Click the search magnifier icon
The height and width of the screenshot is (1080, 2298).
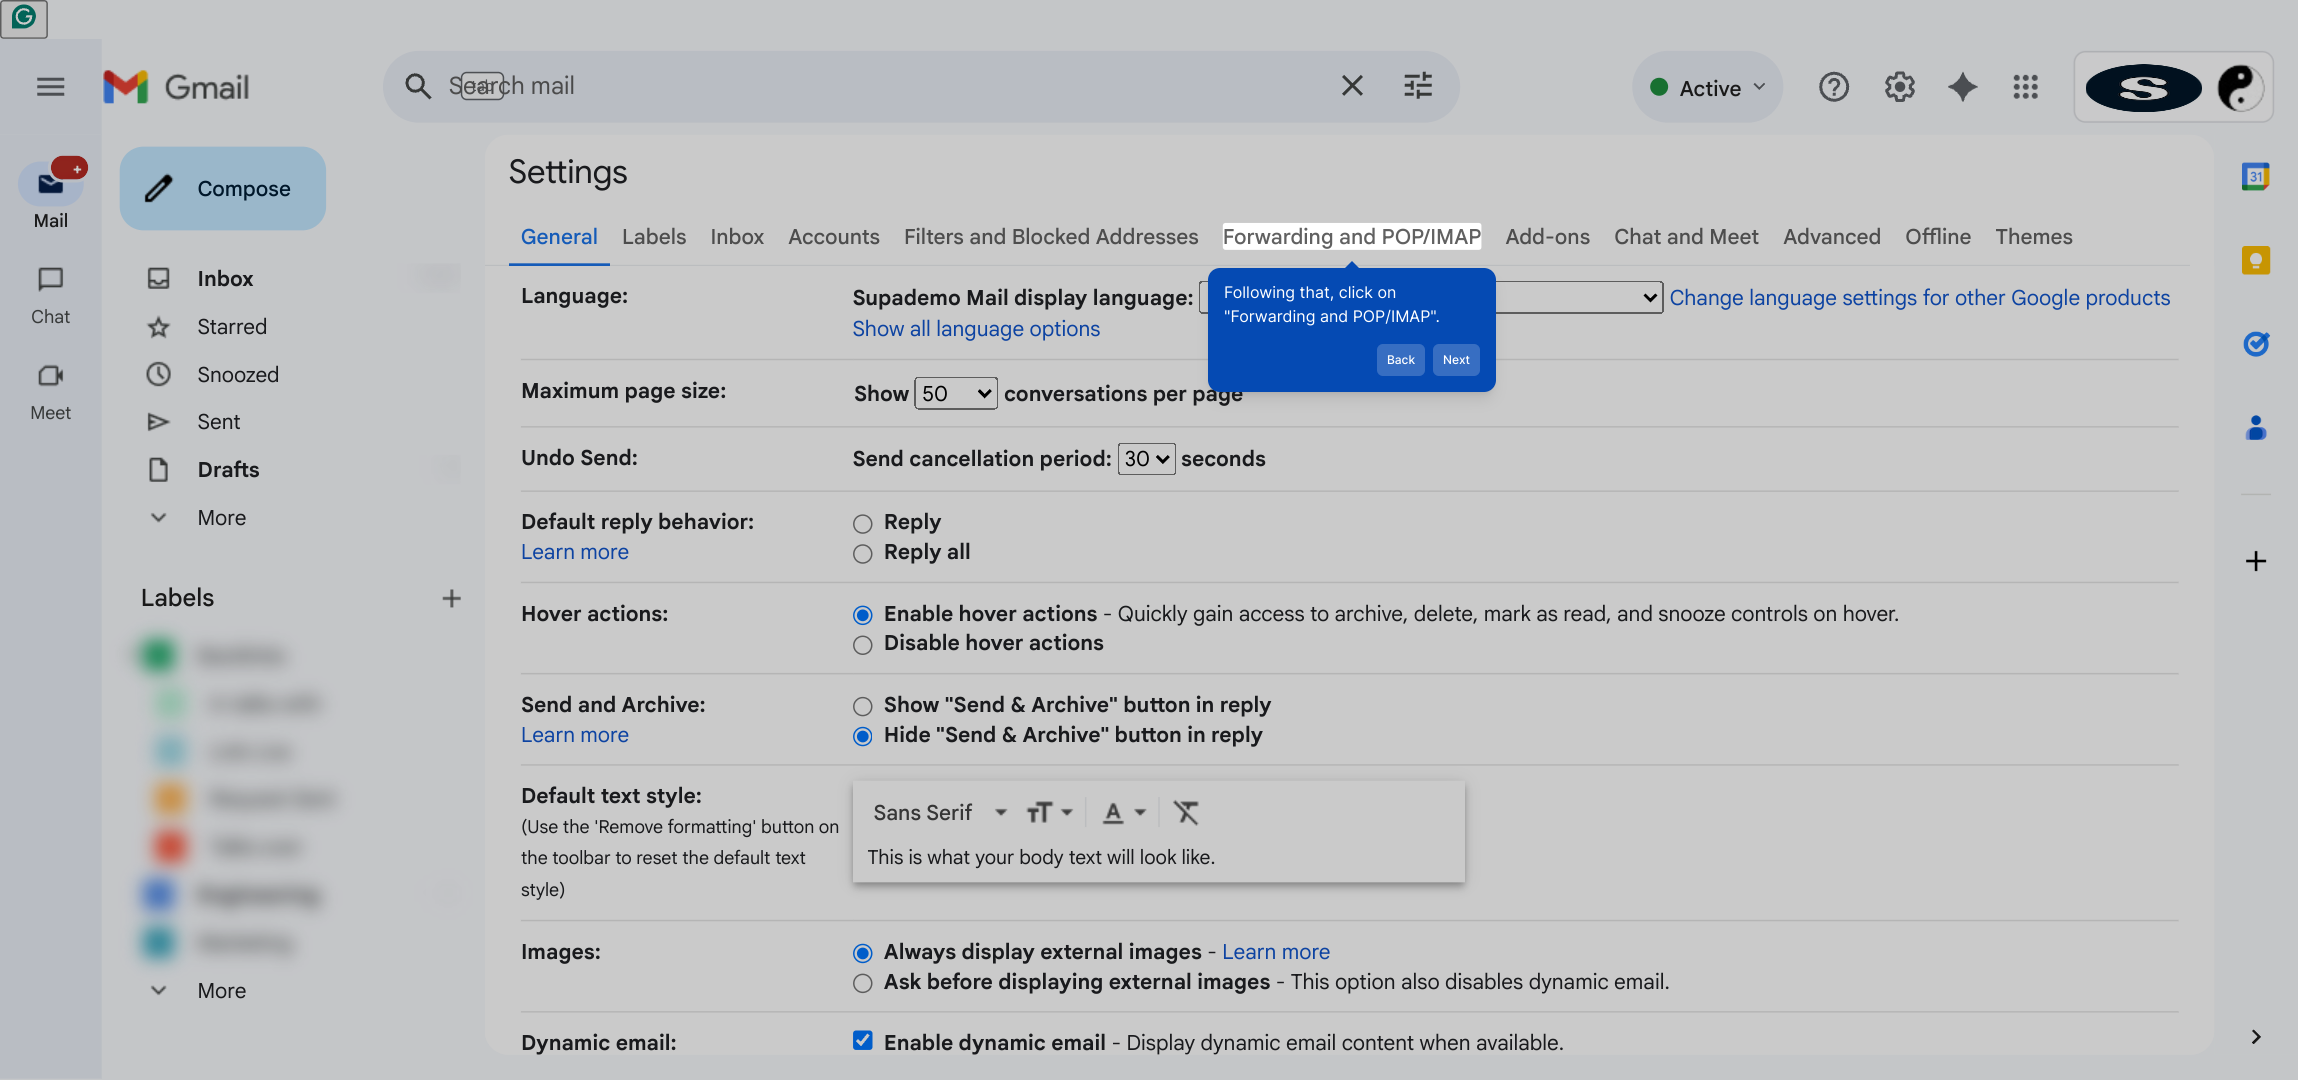coord(418,87)
